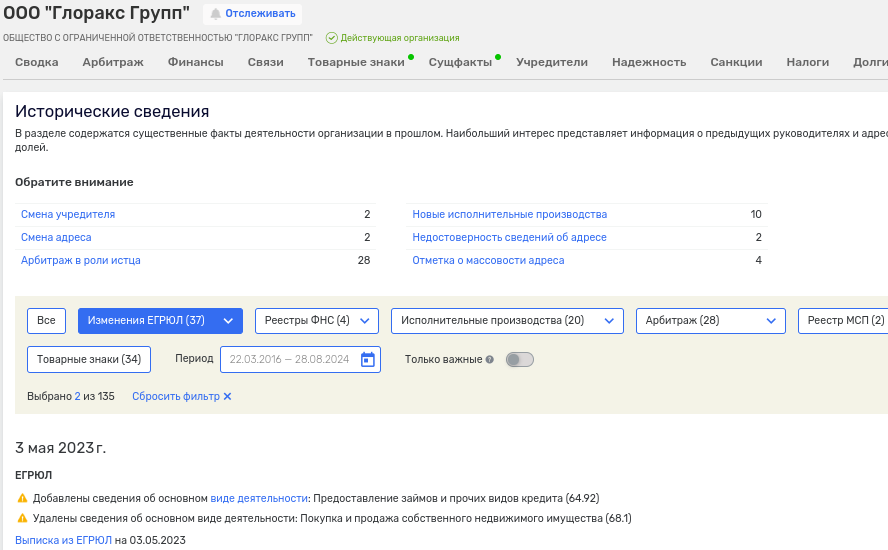Click the Исторические сведения heading

pyautogui.click(x=112, y=112)
